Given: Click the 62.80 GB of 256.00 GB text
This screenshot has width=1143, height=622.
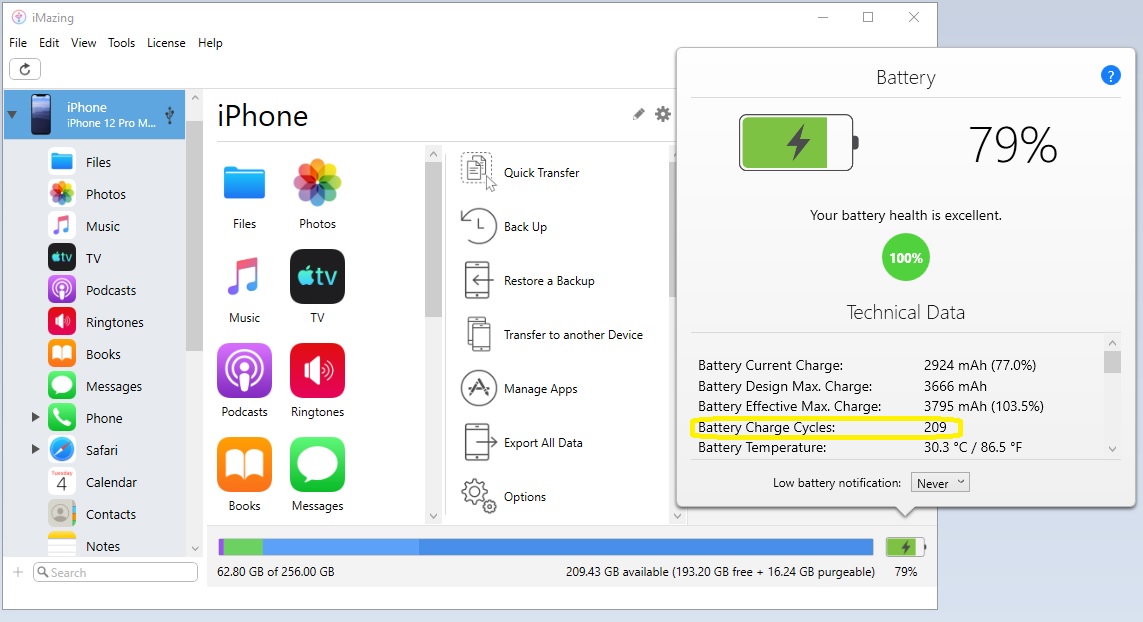Looking at the screenshot, I should point(276,572).
